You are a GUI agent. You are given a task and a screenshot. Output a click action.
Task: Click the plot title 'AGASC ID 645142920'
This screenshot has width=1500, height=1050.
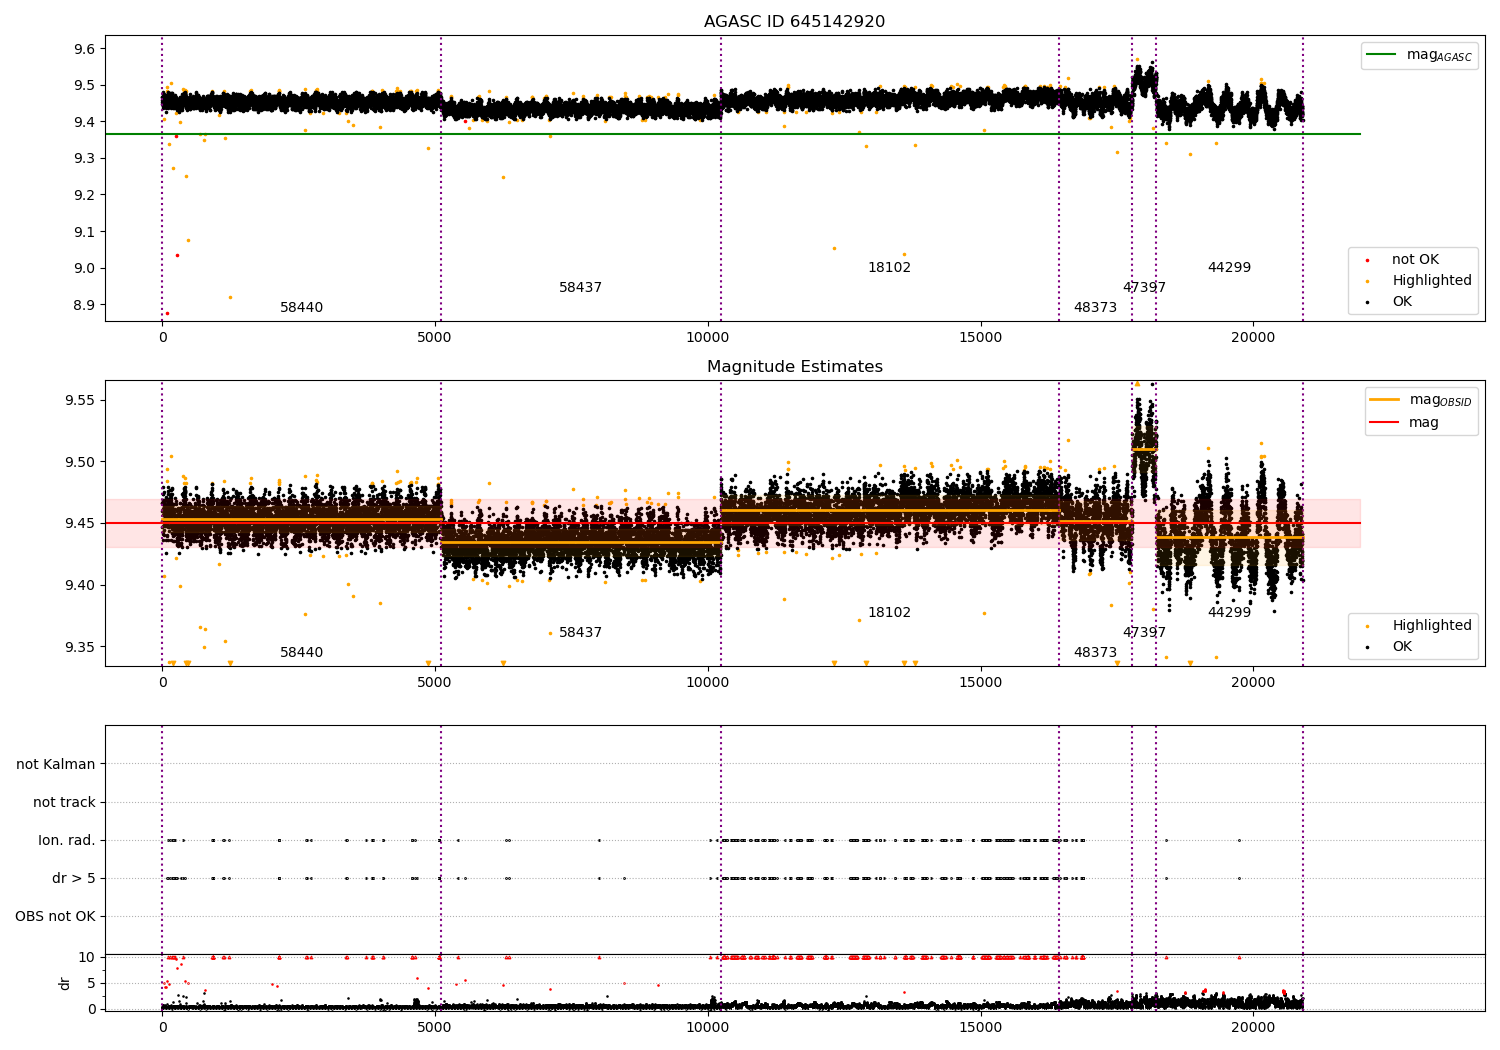pos(794,22)
